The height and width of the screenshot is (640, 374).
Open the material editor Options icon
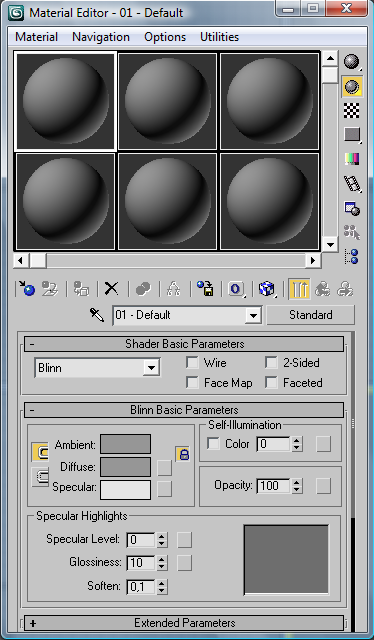[x=352, y=208]
